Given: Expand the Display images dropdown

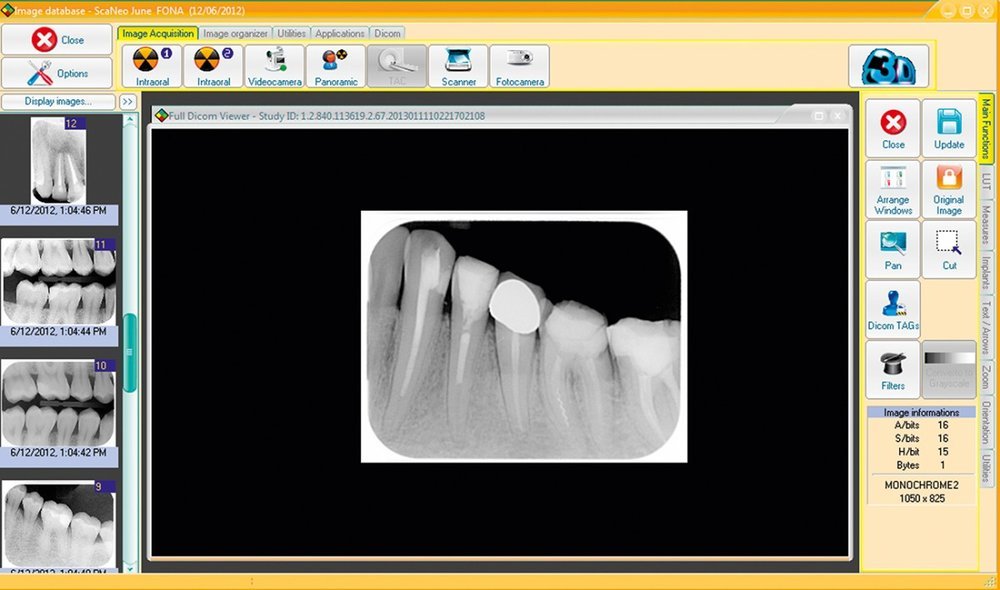Looking at the screenshot, I should click(58, 101).
